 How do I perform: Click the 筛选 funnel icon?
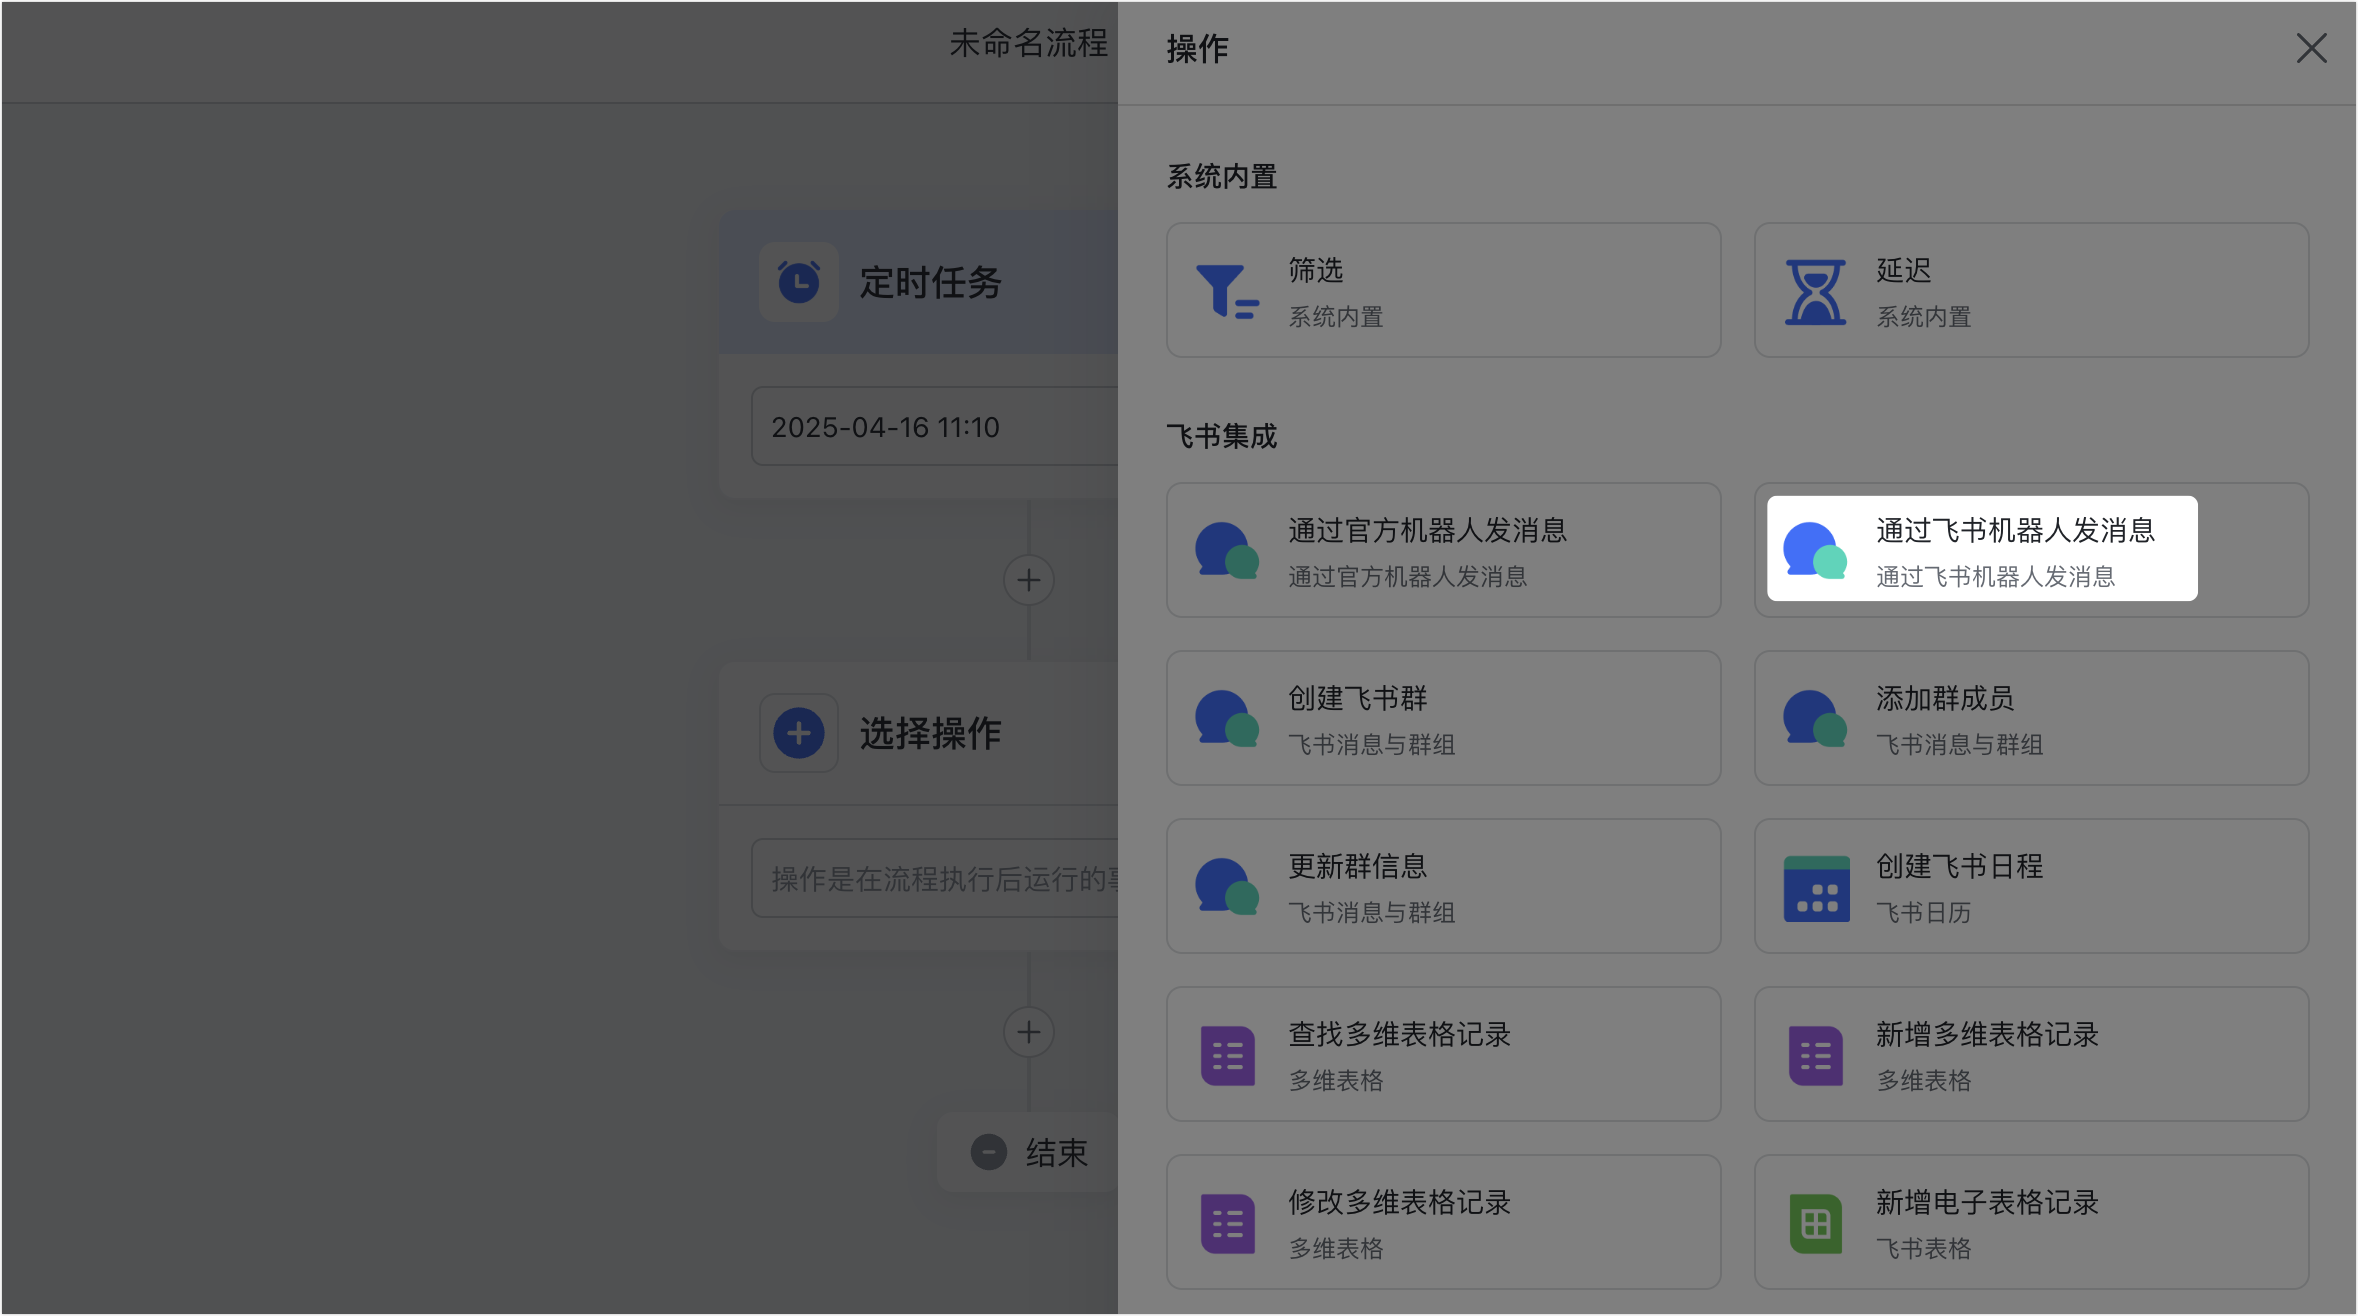[x=1227, y=291]
